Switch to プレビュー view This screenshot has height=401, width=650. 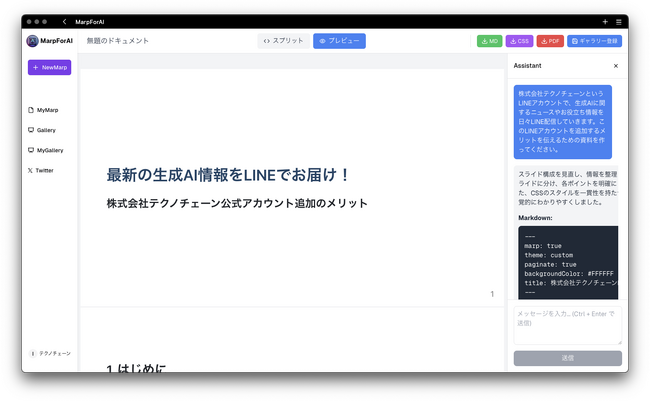pos(339,41)
